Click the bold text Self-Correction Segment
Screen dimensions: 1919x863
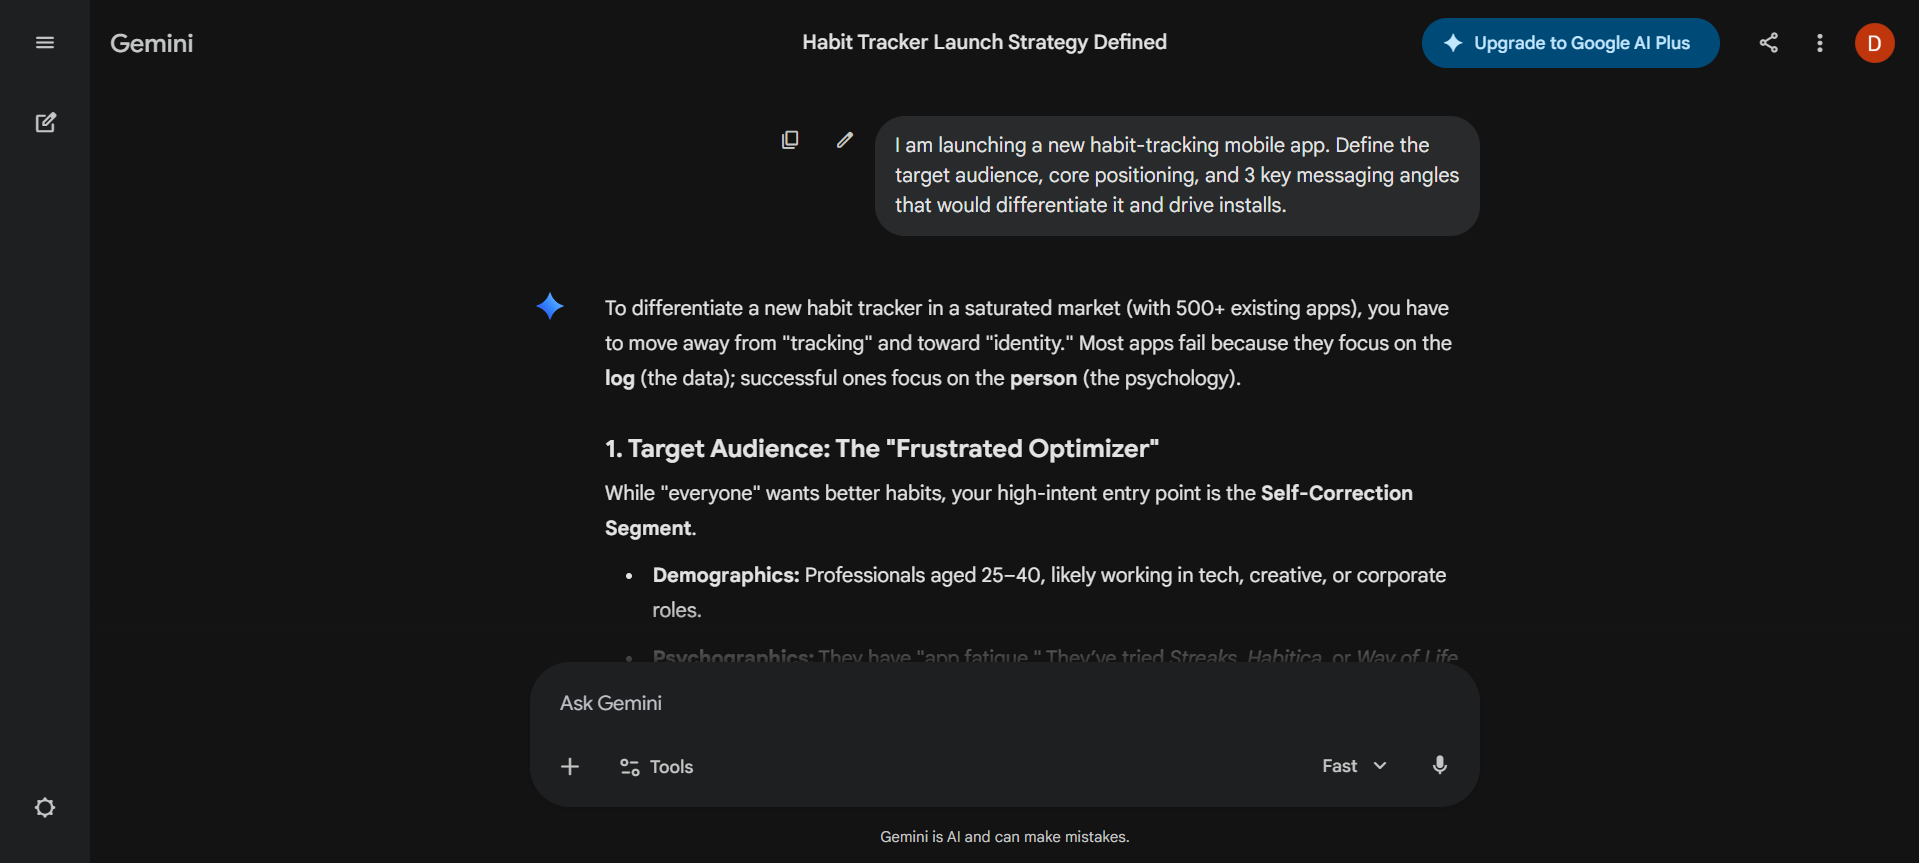(x=1009, y=511)
